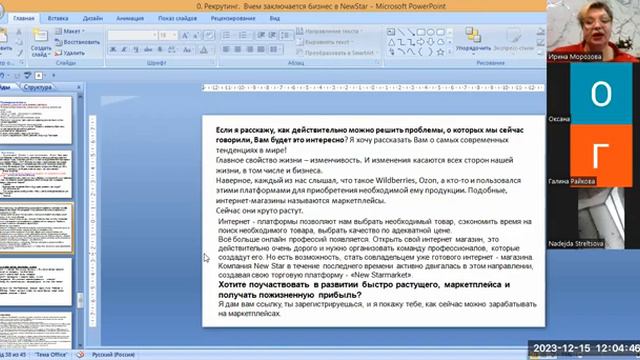The height and width of the screenshot is (360, 640).
Task: Toggle Italic (К) formatting
Action: coord(124,50)
